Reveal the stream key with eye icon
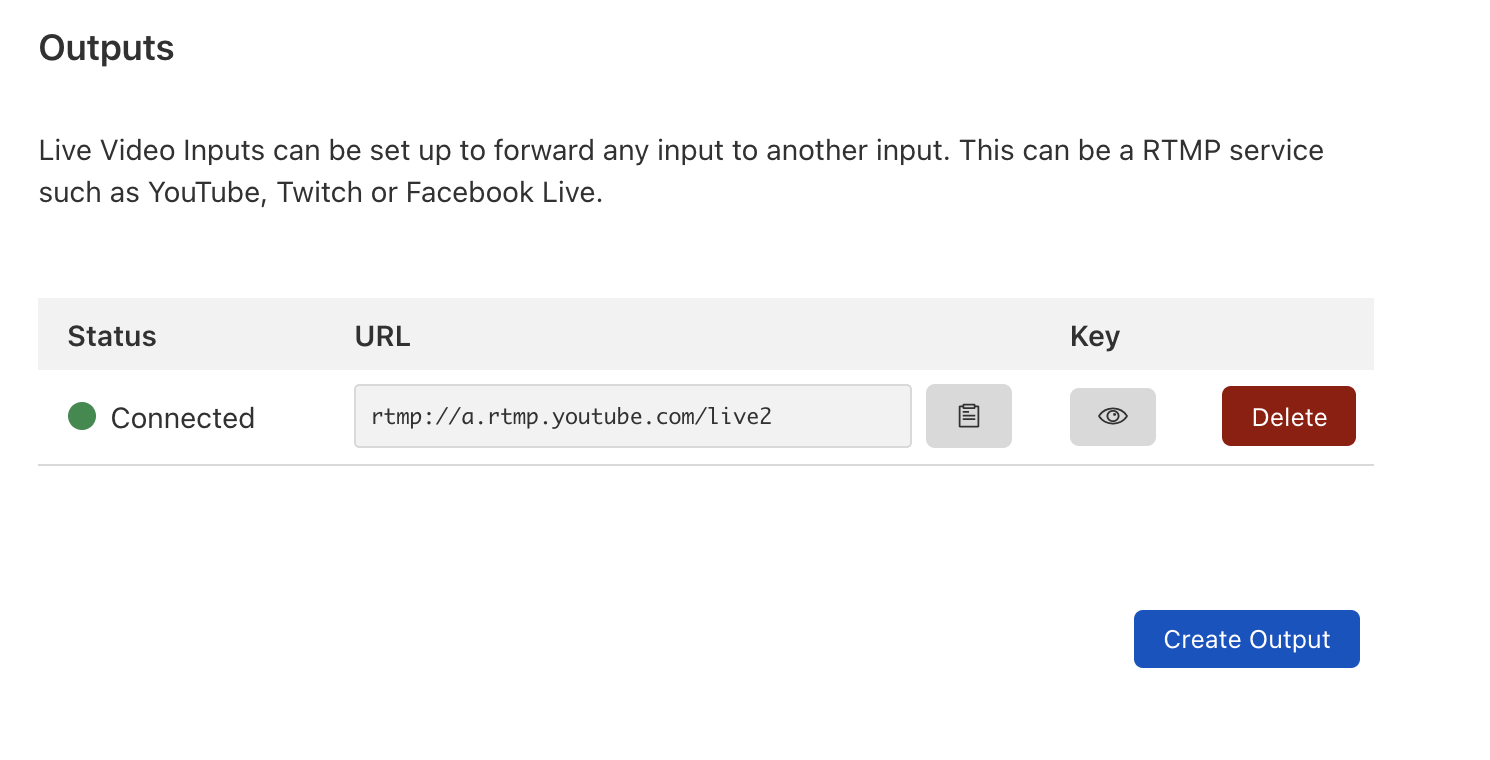Screen dimensions: 1490x760 (1112, 416)
